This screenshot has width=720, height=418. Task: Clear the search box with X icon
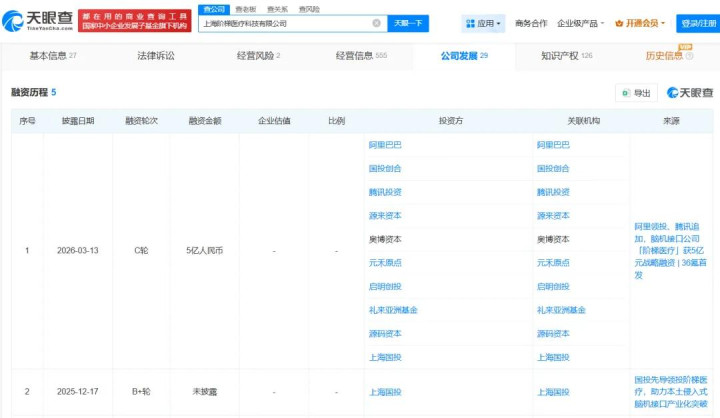click(376, 23)
